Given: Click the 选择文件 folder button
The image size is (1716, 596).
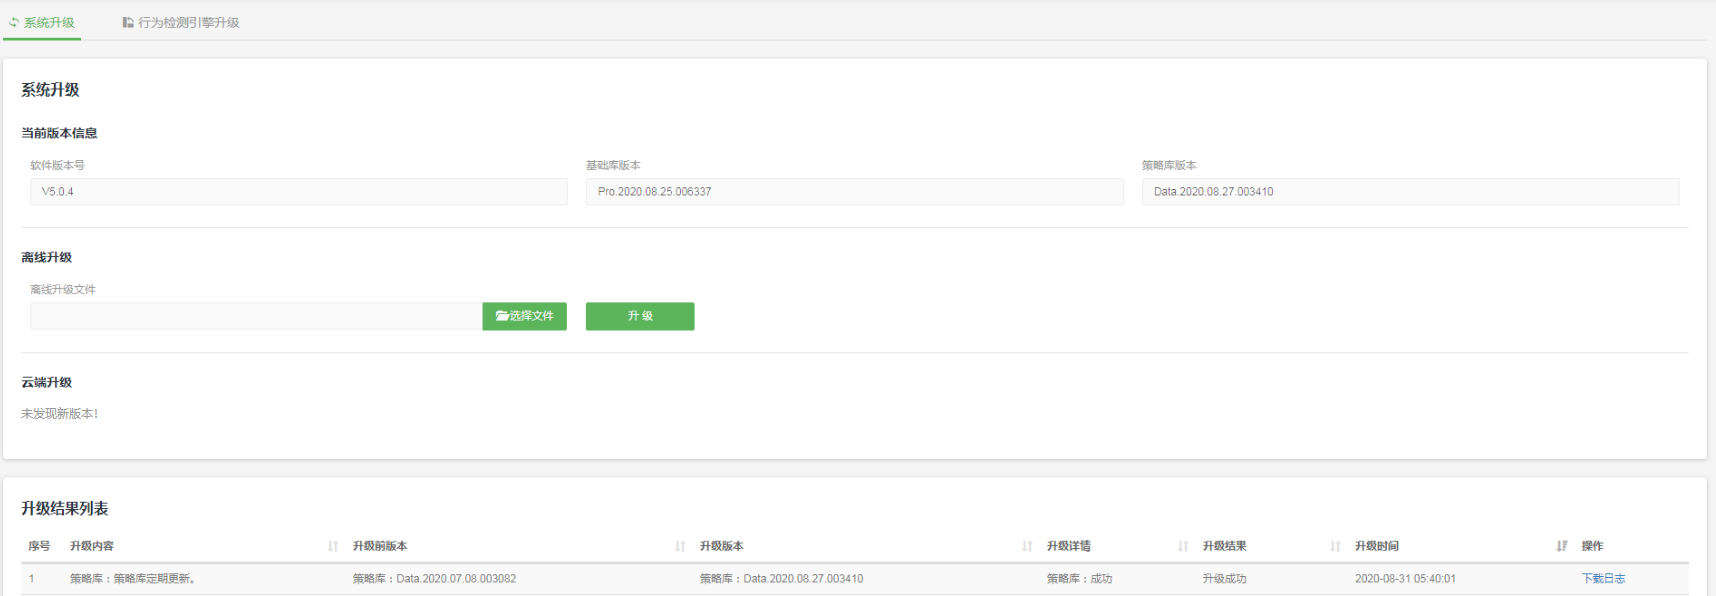Looking at the screenshot, I should point(524,316).
